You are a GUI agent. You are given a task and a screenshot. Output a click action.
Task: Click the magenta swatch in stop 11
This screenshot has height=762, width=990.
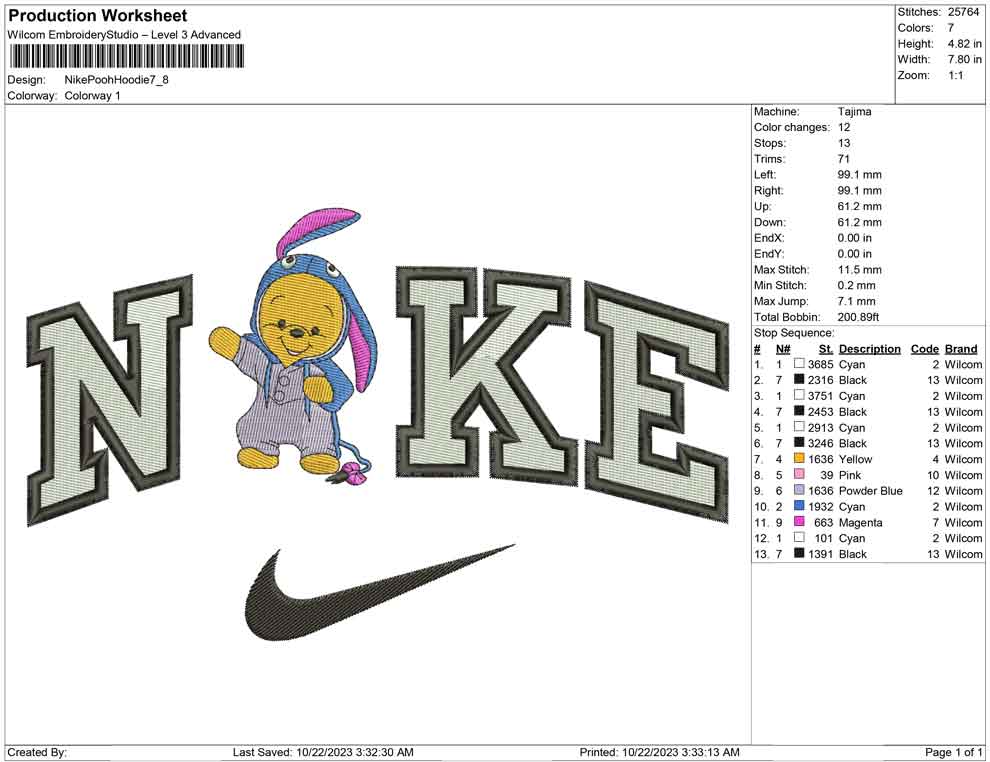[x=799, y=521]
